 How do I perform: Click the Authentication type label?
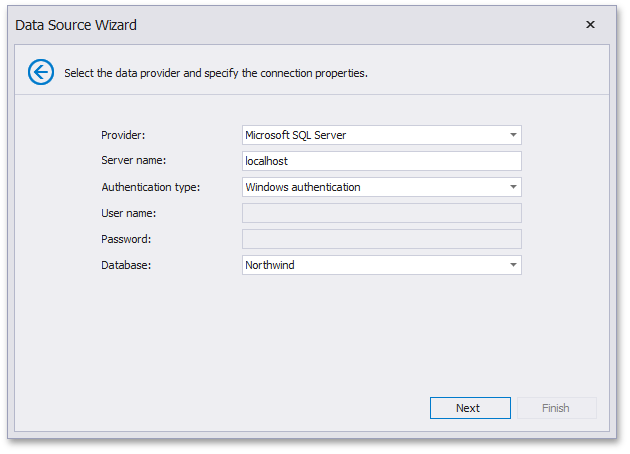pos(150,187)
